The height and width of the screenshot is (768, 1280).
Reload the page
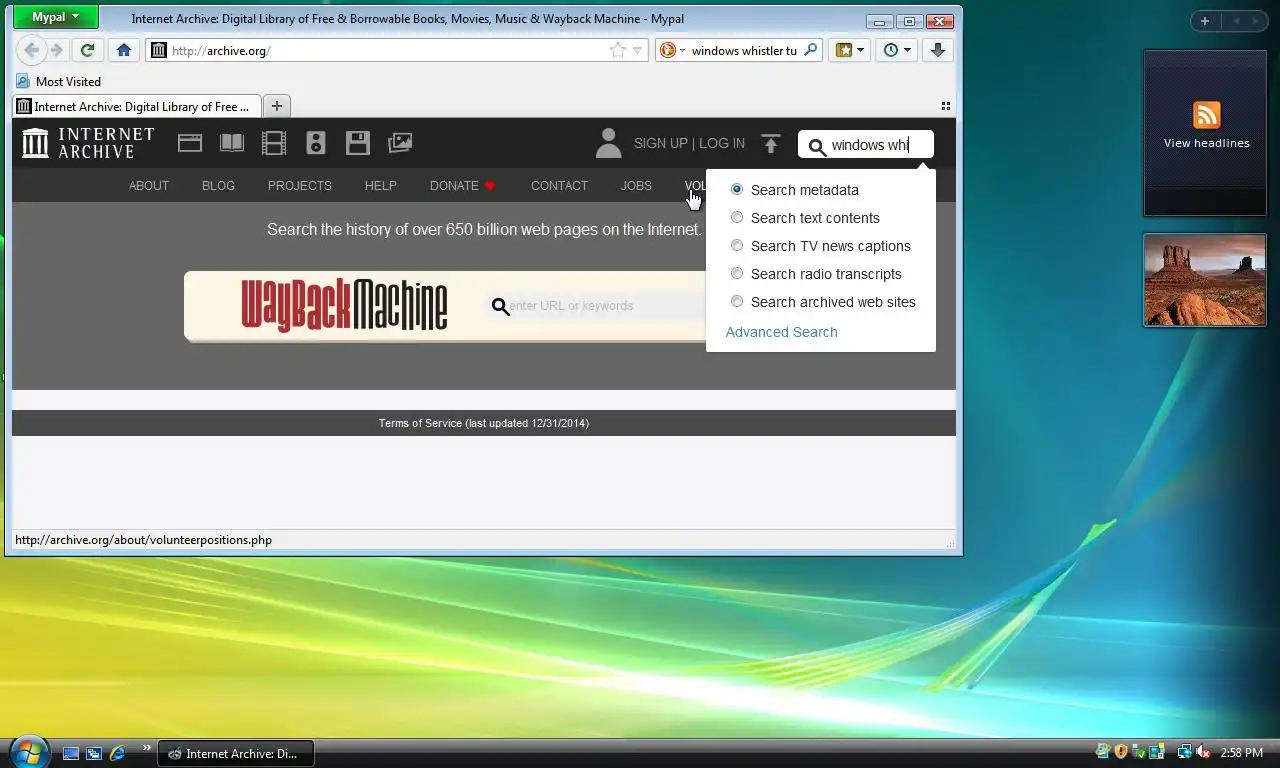coord(88,50)
